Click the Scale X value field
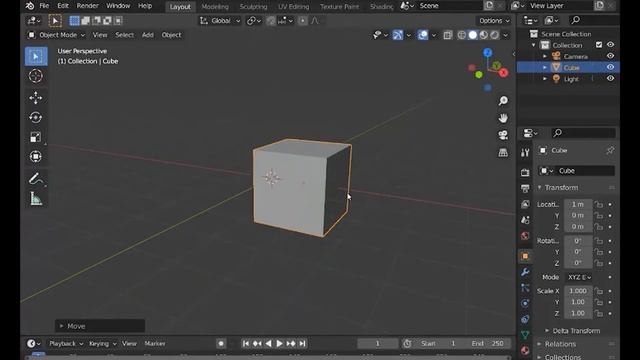This screenshot has height=360, width=640. coord(578,291)
